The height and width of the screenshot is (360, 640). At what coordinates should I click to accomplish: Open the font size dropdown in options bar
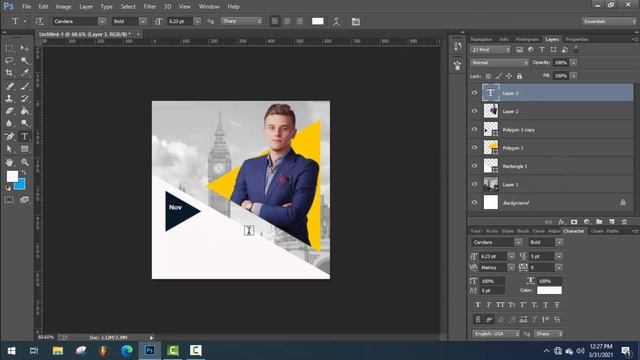click(197, 21)
